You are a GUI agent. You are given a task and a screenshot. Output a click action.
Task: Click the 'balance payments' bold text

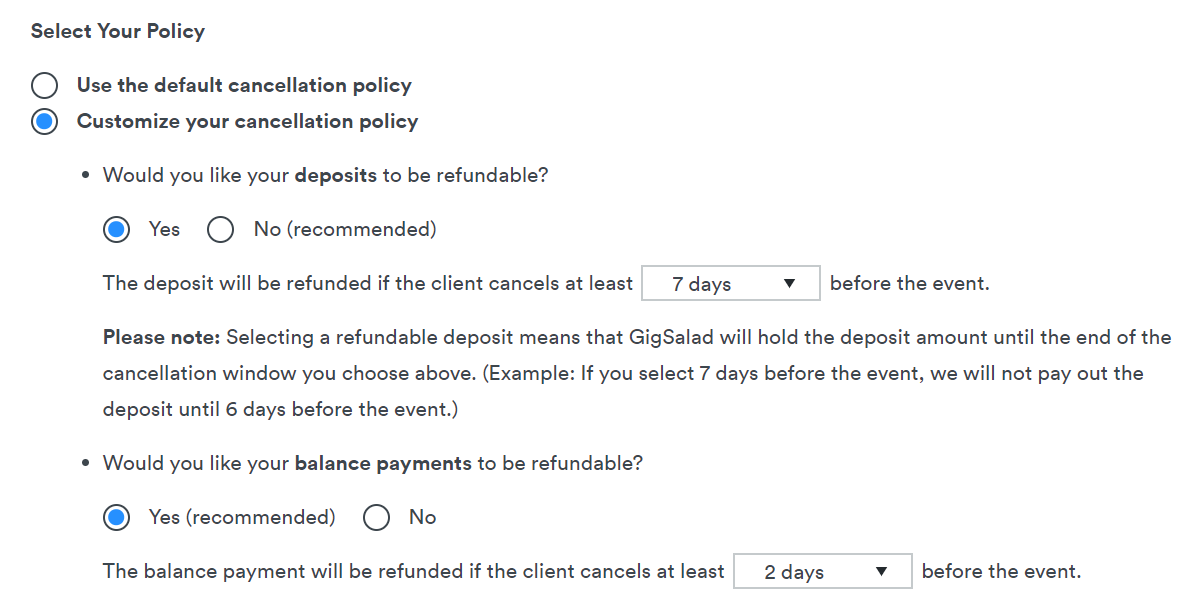pos(380,463)
